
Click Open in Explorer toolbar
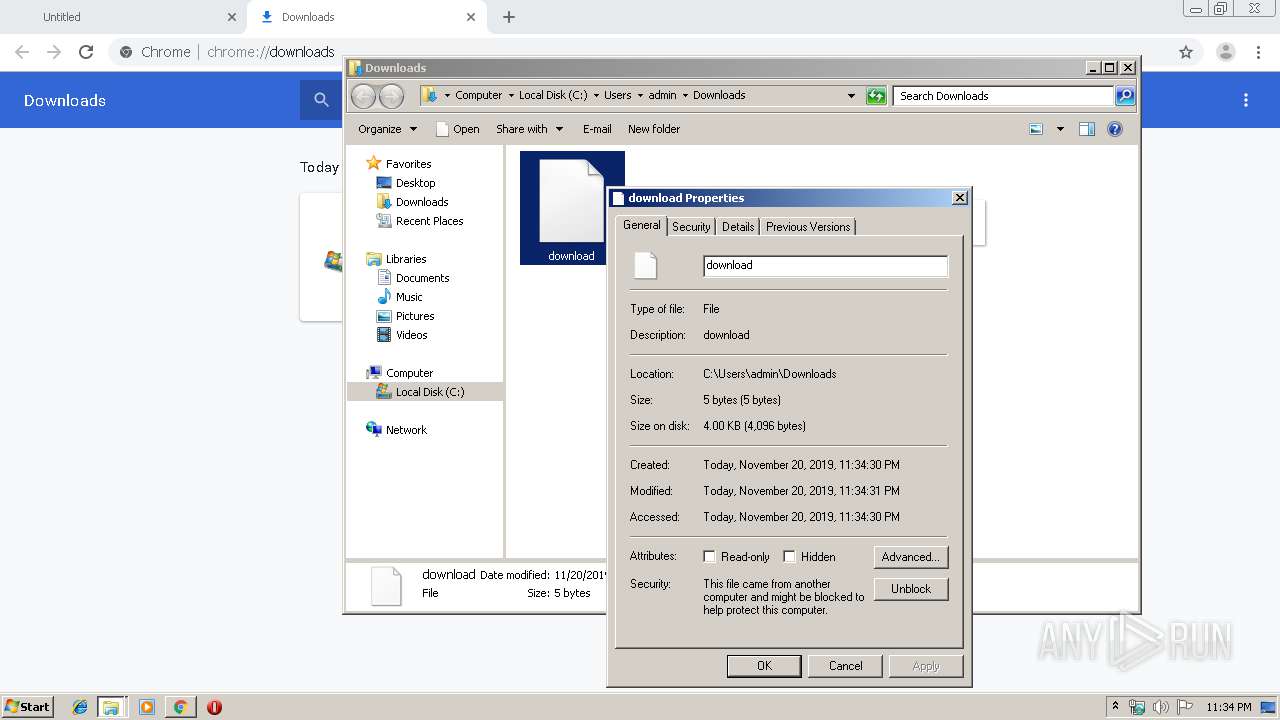458,129
